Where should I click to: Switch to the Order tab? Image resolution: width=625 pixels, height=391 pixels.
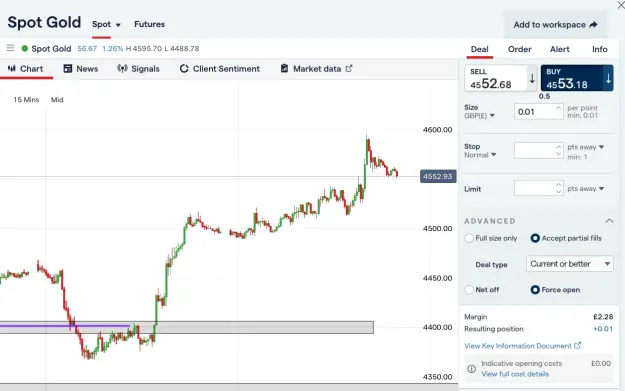[519, 49]
